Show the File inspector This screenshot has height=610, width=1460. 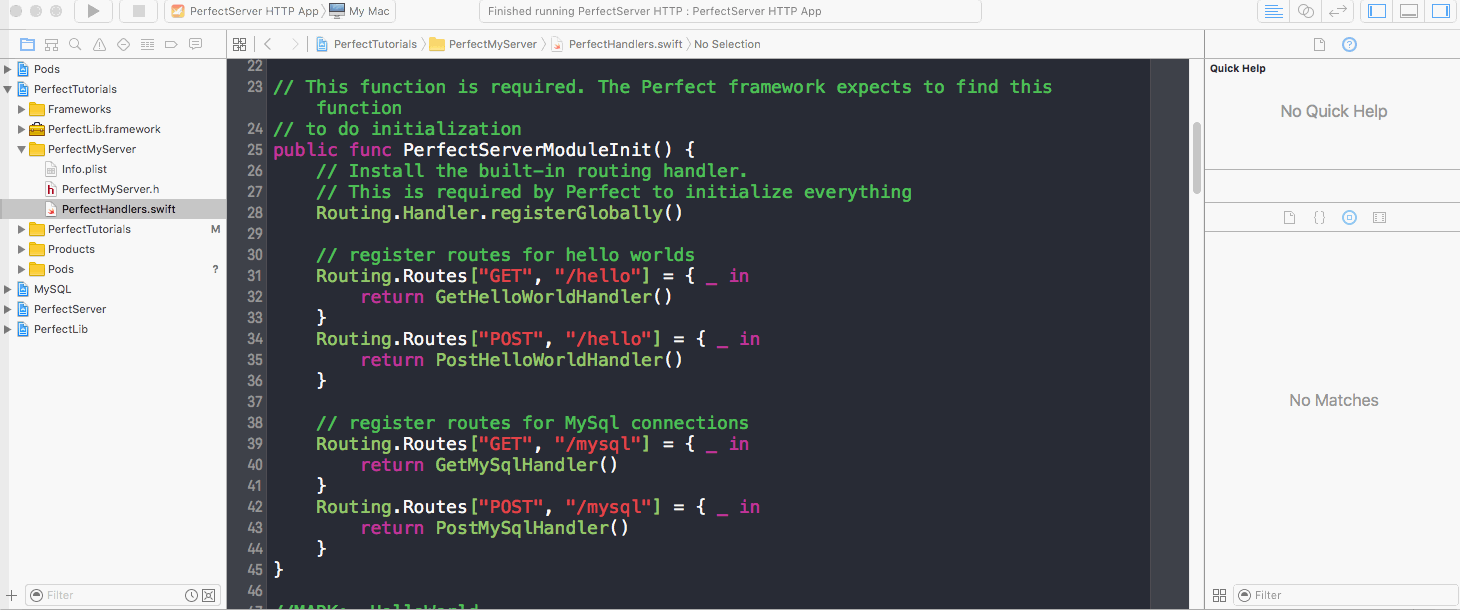click(1319, 44)
